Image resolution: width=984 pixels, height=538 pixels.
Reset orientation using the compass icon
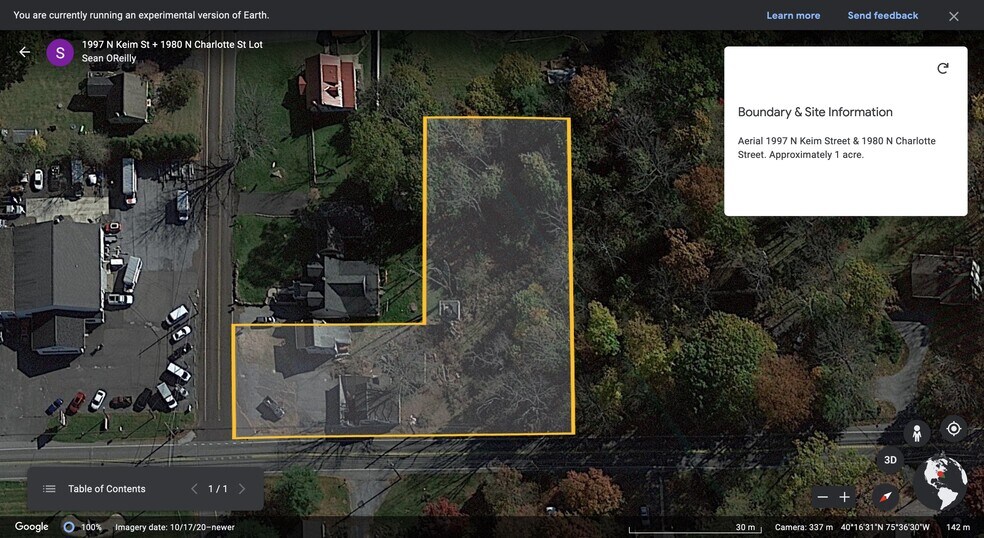tap(885, 497)
